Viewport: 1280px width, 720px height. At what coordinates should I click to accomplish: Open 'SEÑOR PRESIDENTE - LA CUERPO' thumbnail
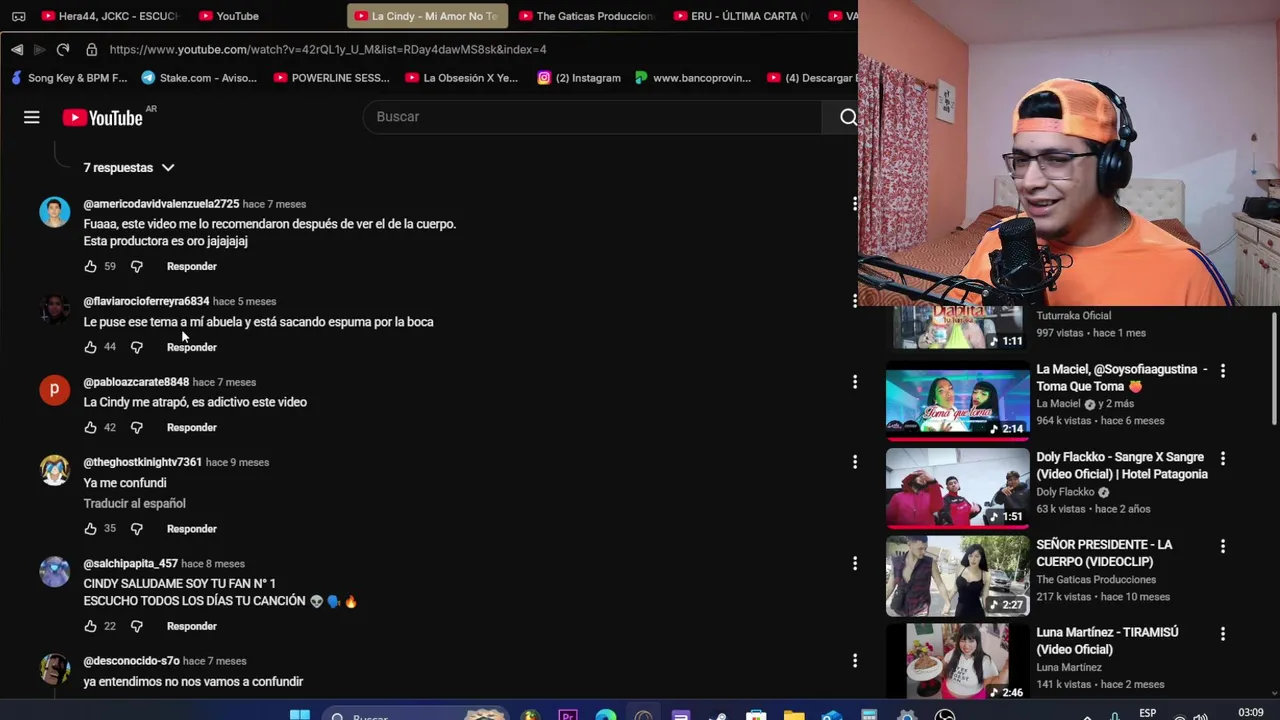coord(957,576)
